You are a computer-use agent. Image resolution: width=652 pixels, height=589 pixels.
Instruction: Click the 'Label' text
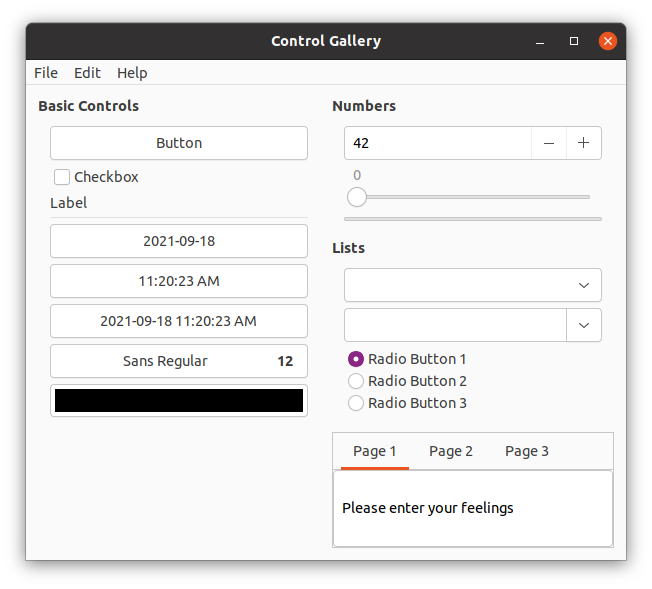(69, 203)
